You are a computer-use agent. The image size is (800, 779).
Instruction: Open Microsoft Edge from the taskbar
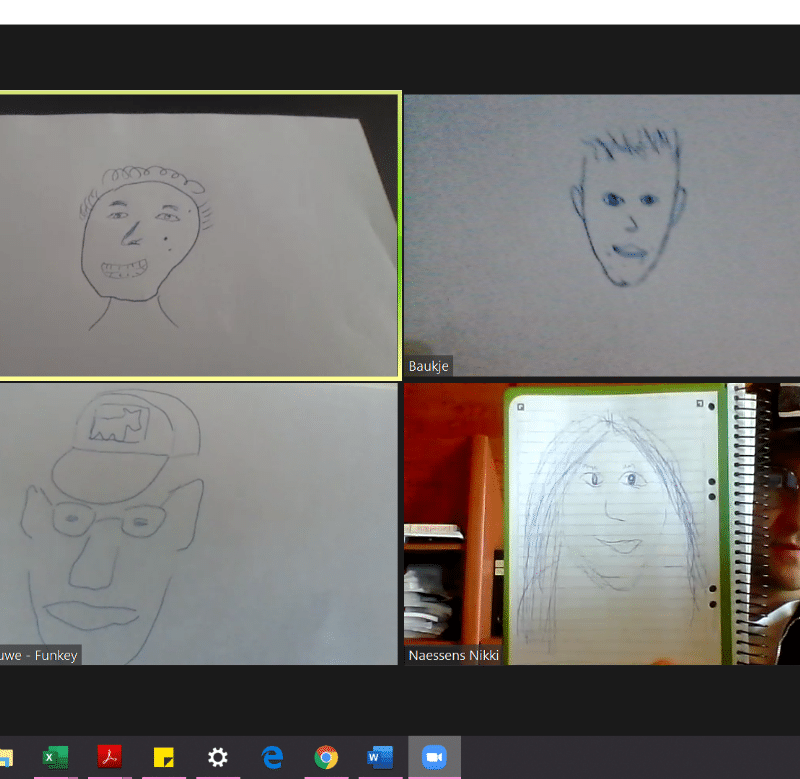pyautogui.click(x=272, y=758)
